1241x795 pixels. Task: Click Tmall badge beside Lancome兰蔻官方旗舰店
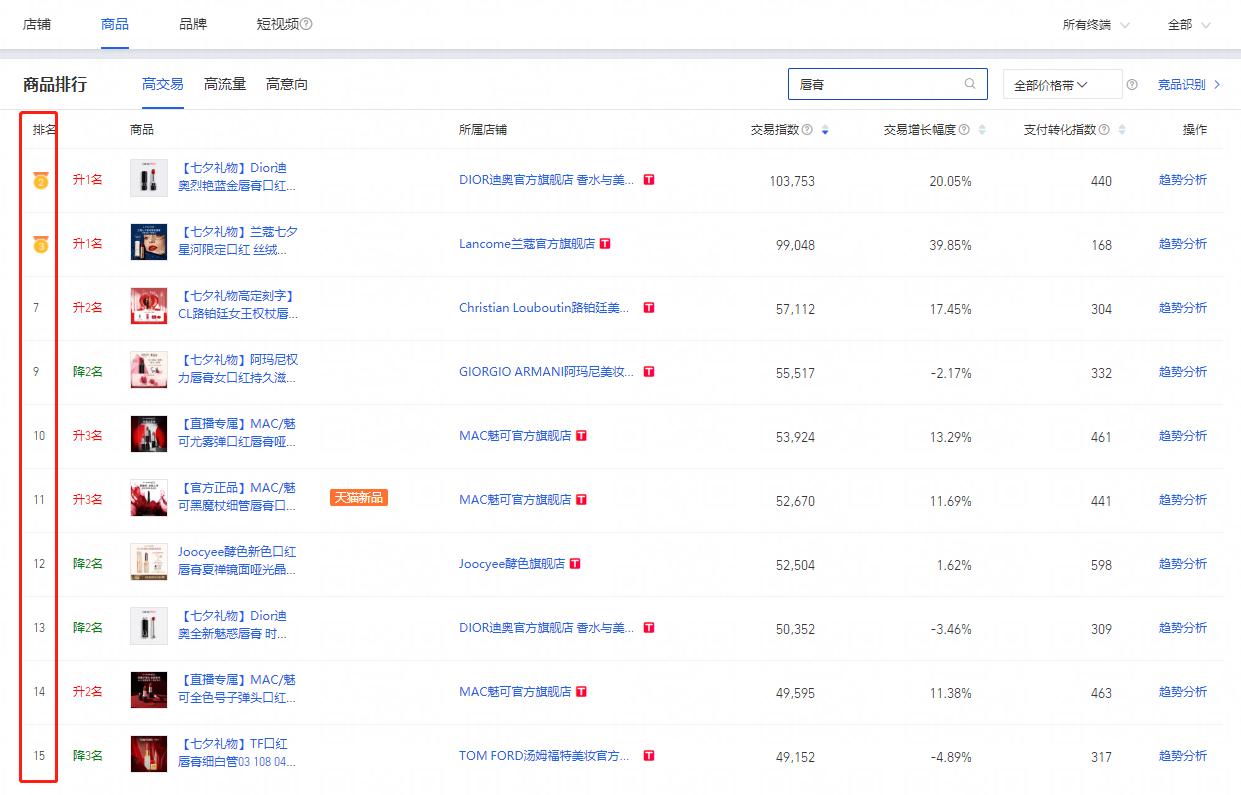[x=605, y=244]
